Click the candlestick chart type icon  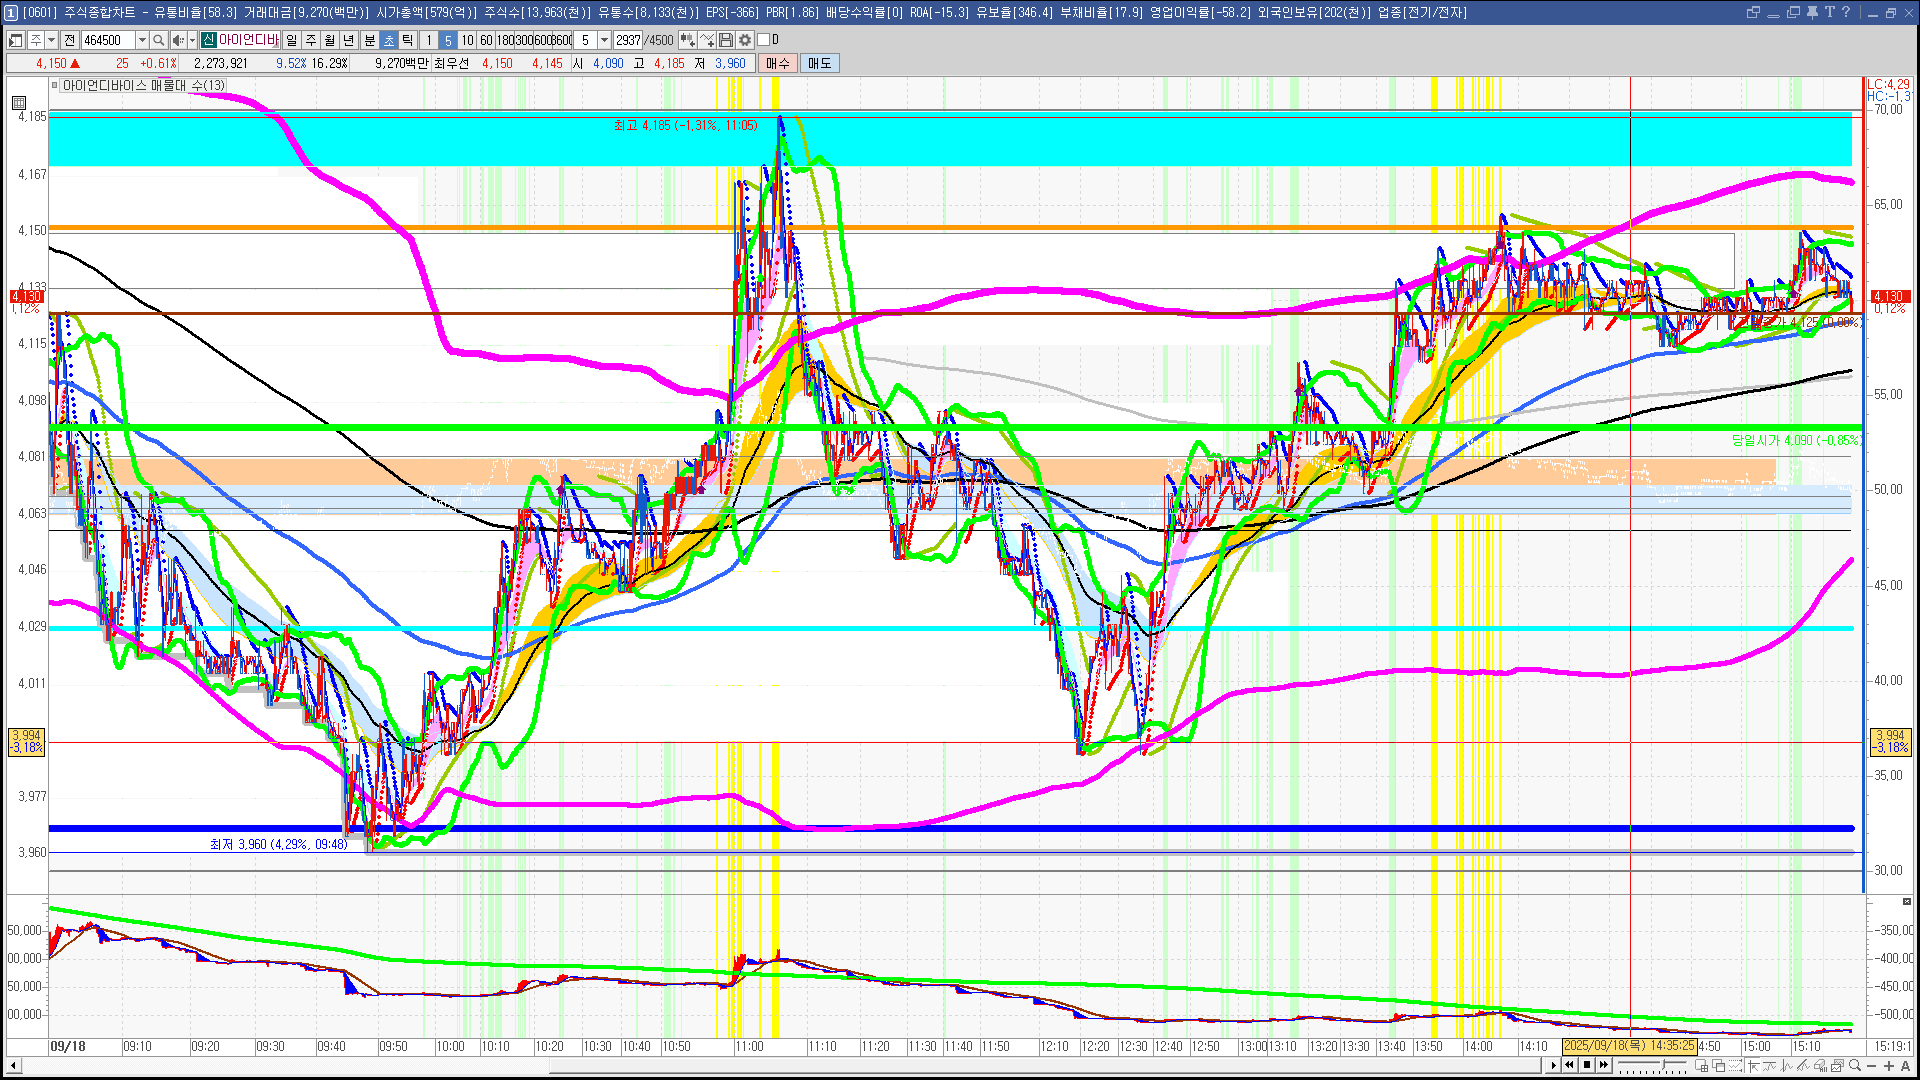[x=688, y=40]
